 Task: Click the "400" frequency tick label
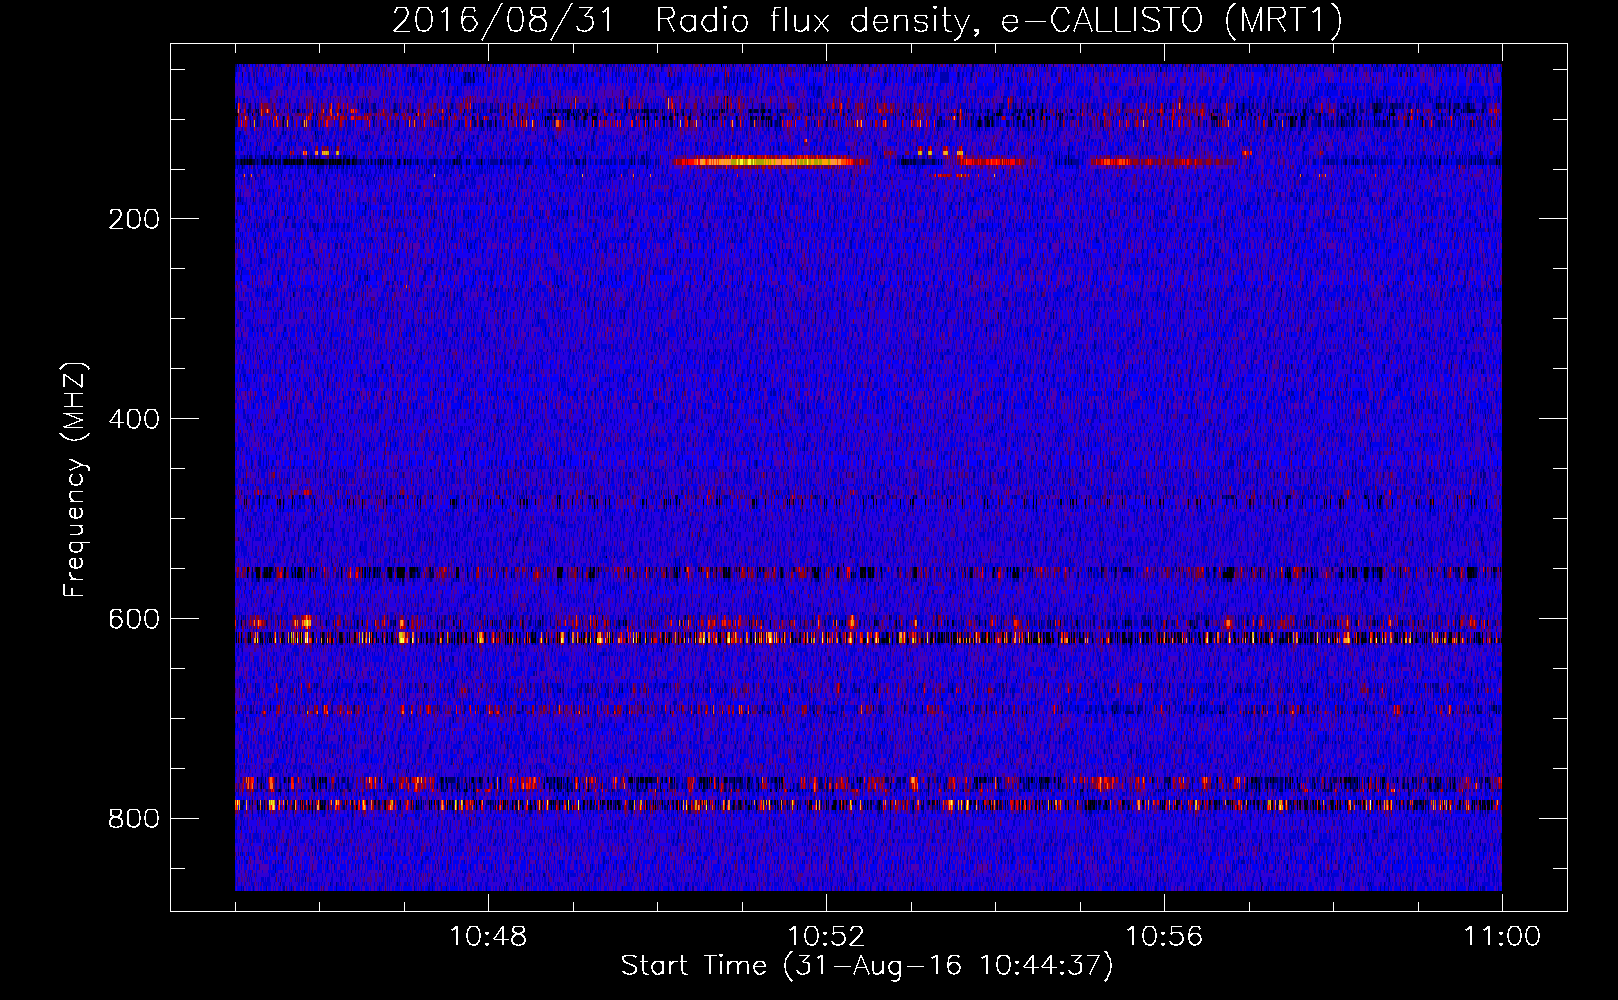click(x=134, y=419)
